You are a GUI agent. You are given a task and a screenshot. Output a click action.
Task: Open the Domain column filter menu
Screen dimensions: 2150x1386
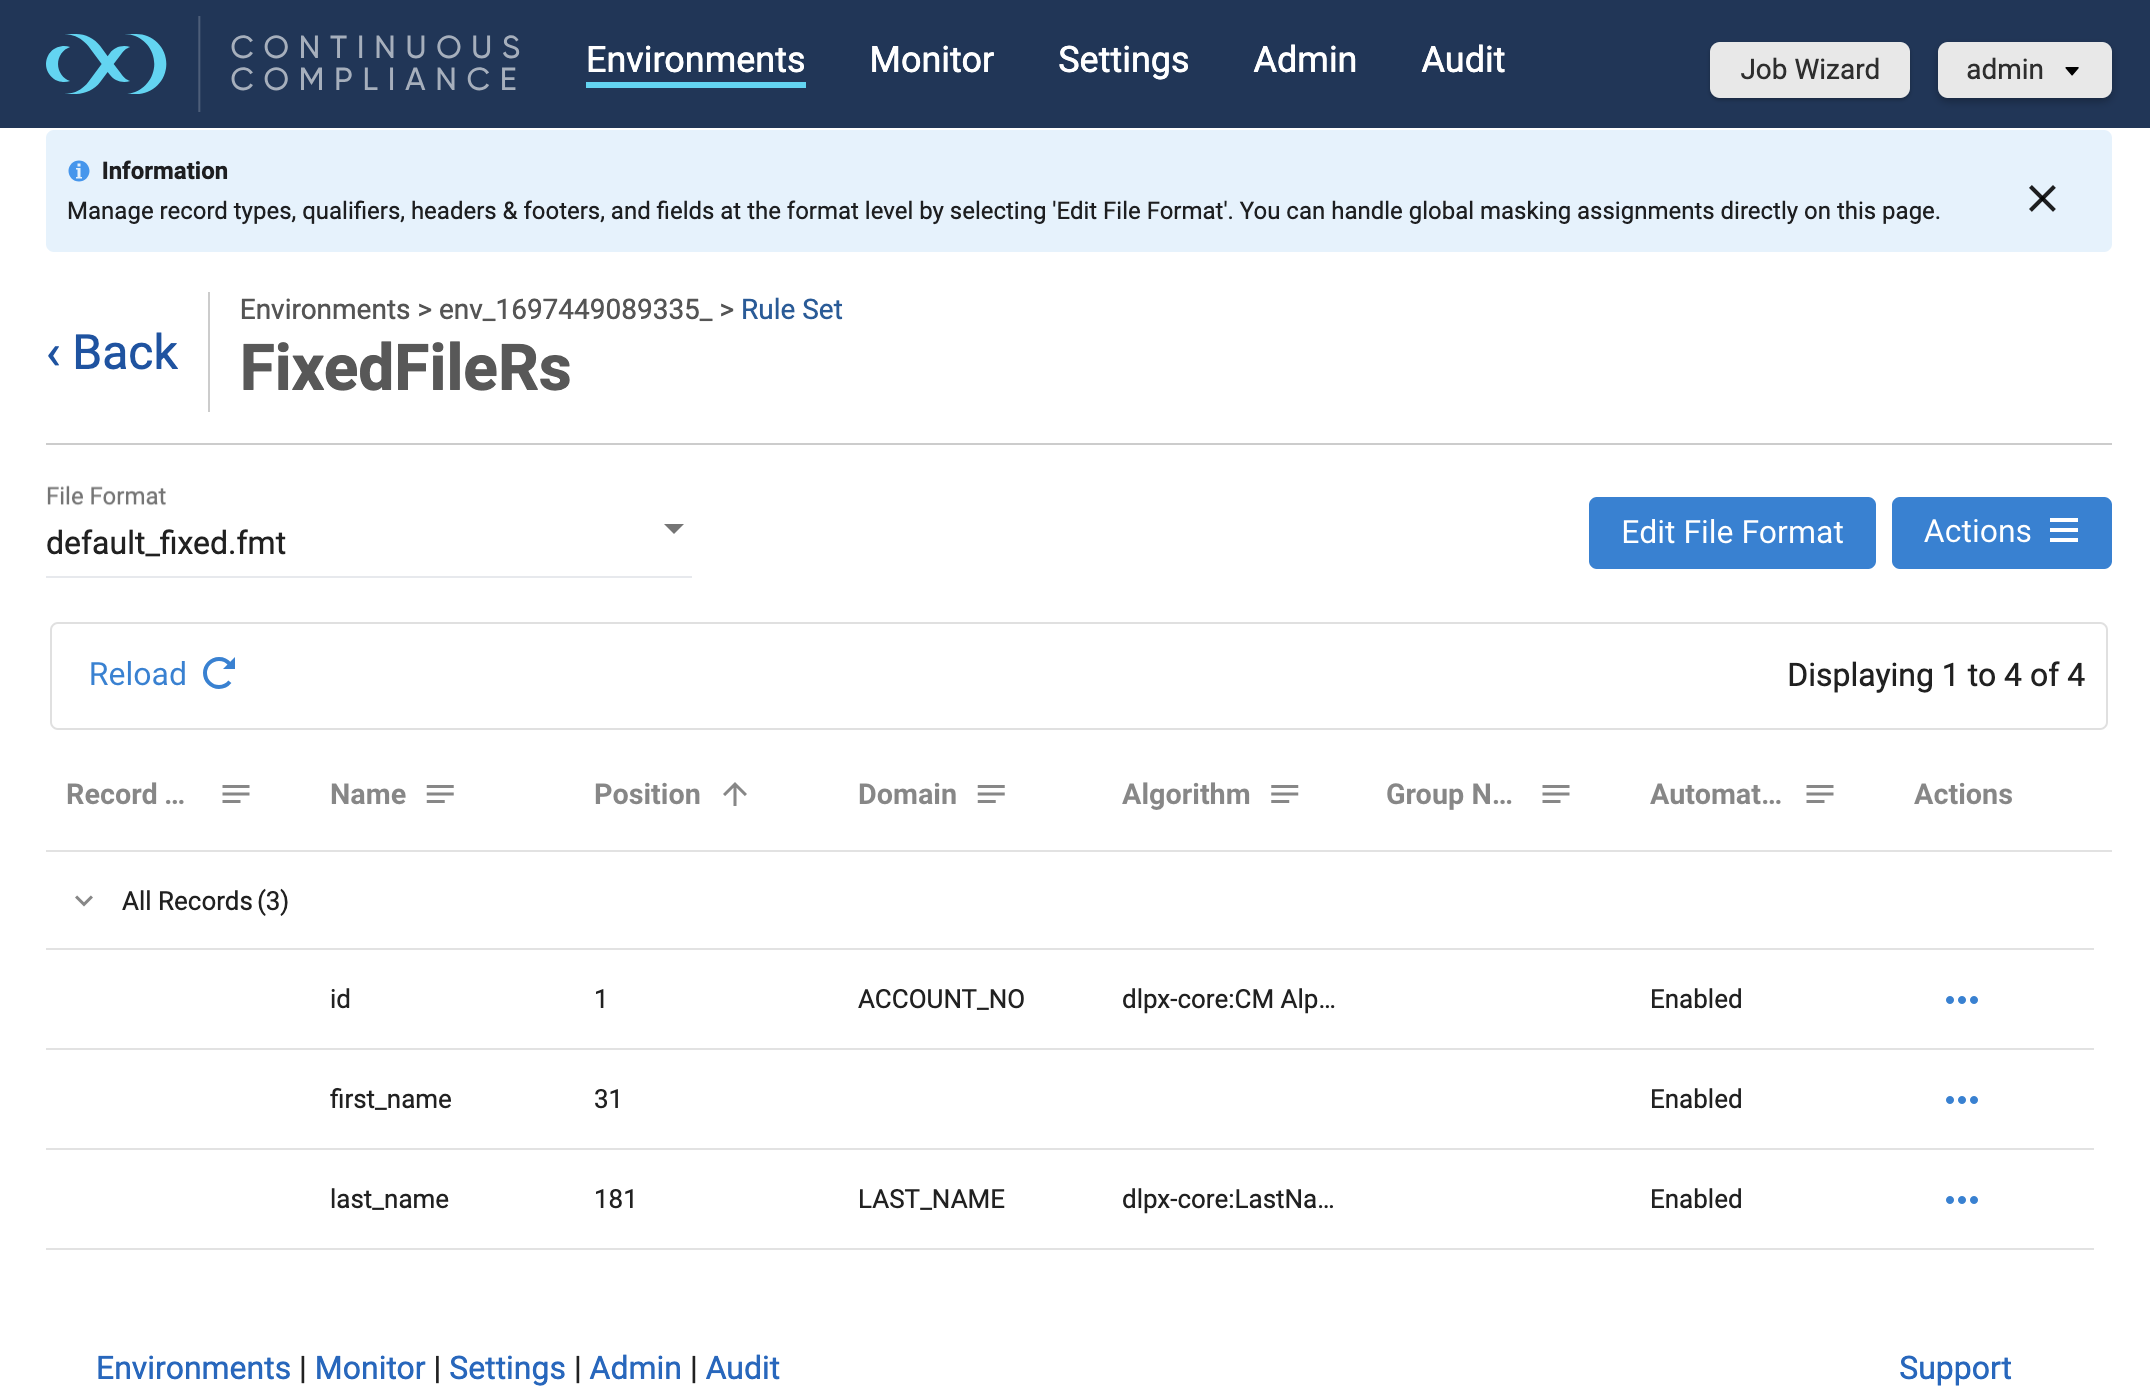[x=991, y=794]
